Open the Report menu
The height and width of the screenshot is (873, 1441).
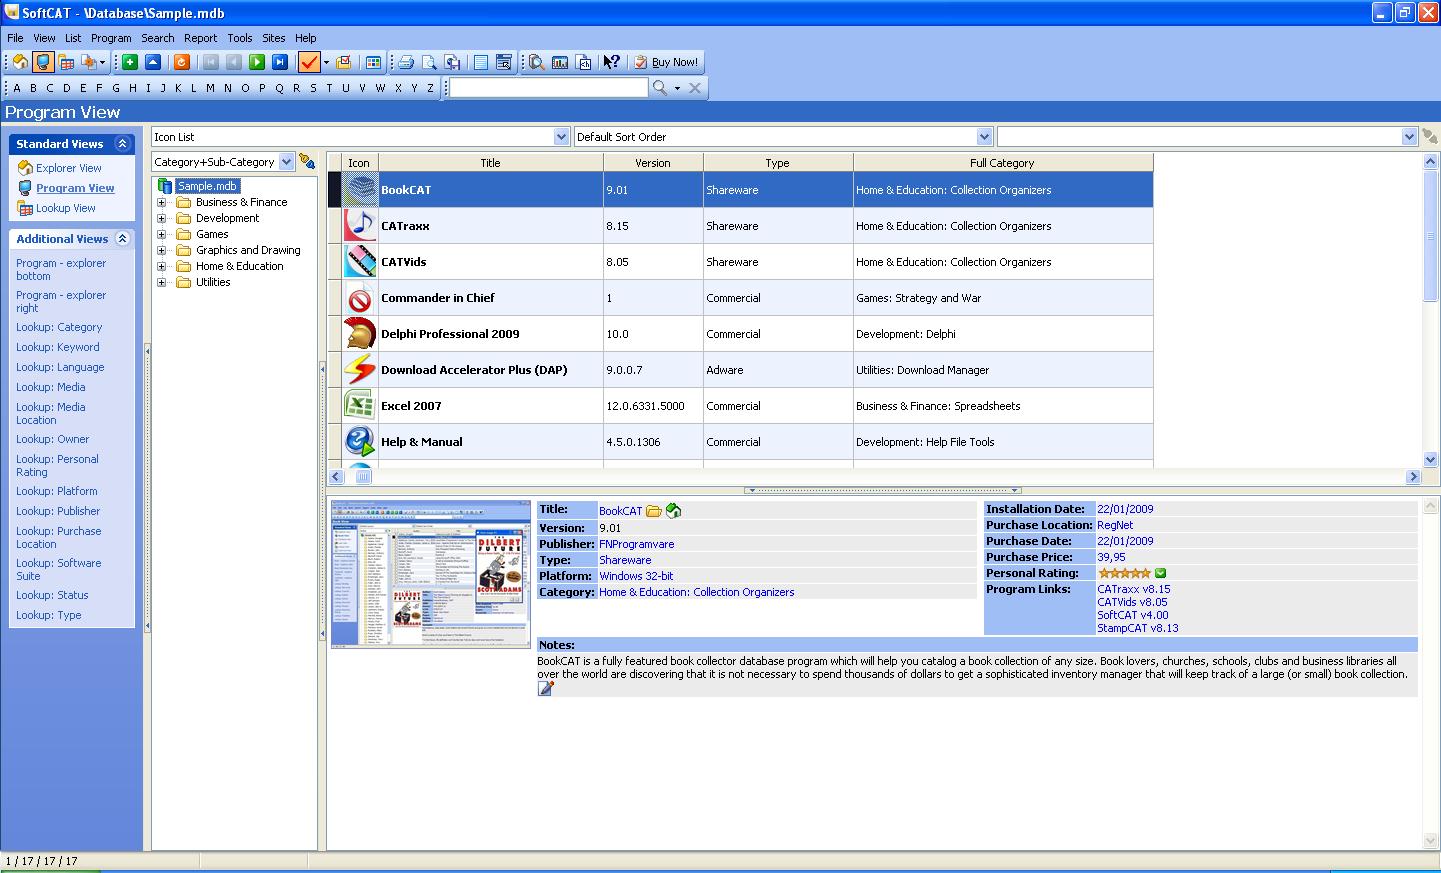click(x=200, y=38)
